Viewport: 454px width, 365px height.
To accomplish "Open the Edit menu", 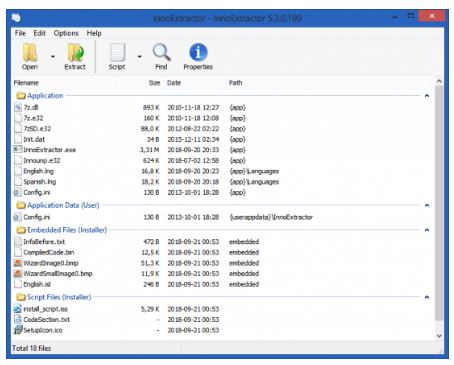I will click(x=39, y=33).
